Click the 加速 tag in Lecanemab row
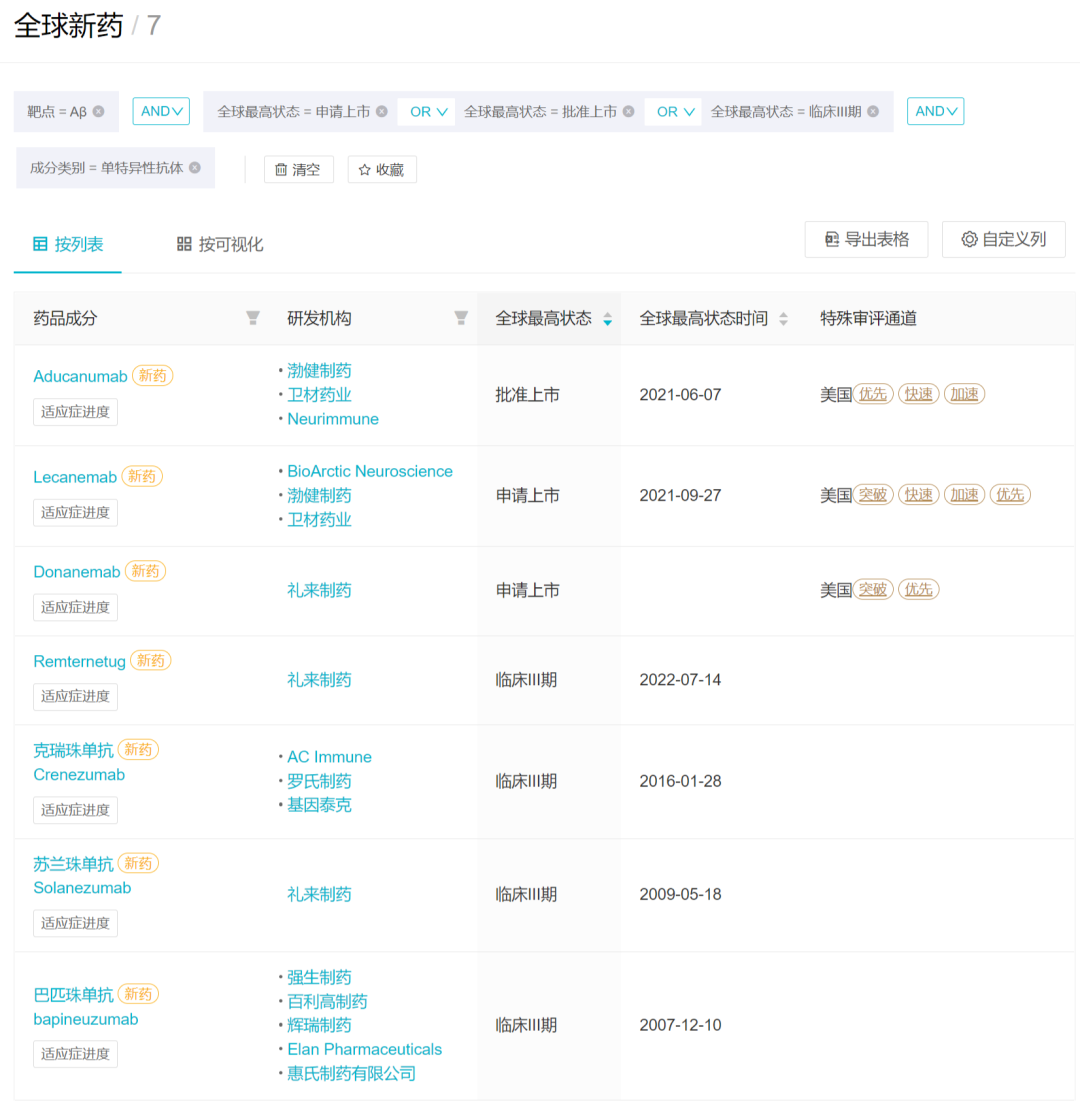The height and width of the screenshot is (1110, 1080). point(965,494)
